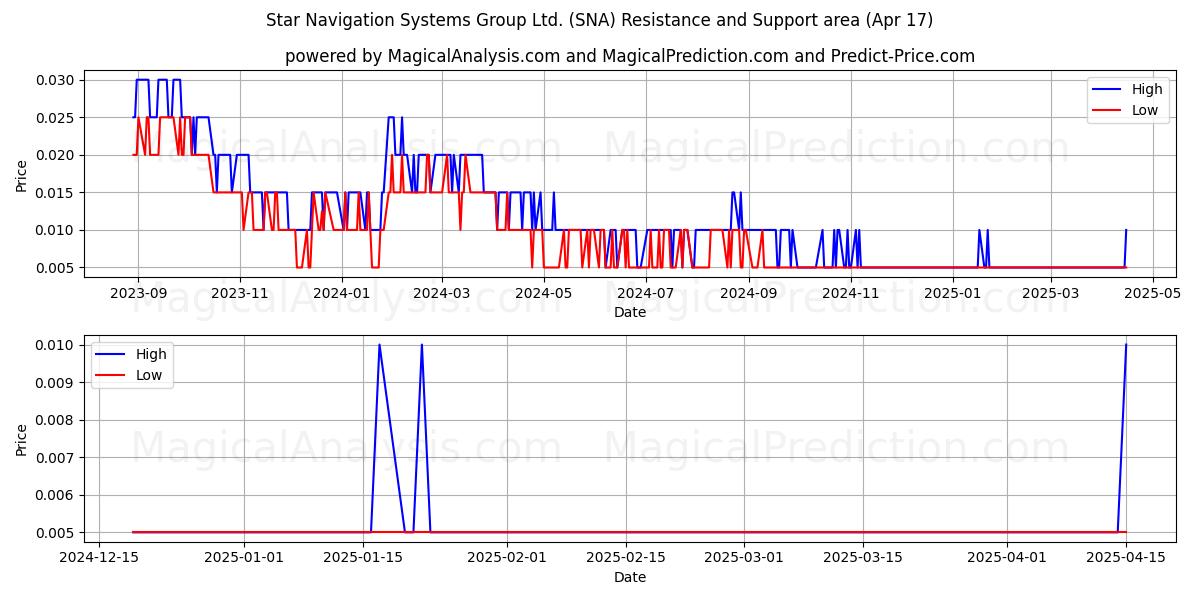Click the '2025-01-01' x-axis label on the bottom chart

coord(244,558)
